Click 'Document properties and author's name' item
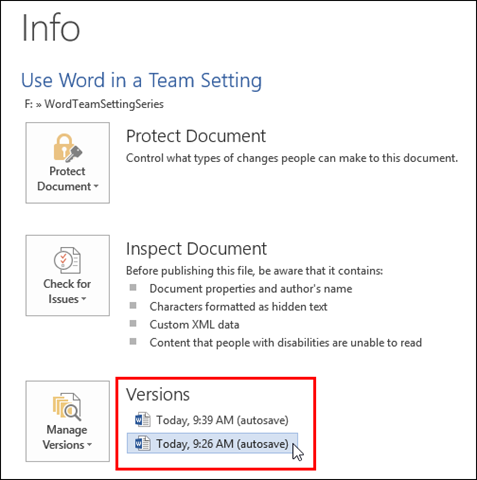477x480 pixels. [251, 289]
